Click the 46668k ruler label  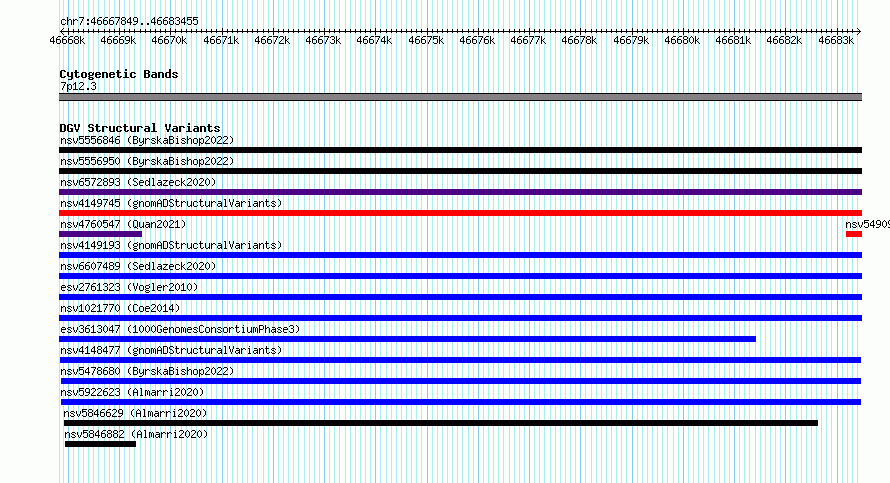coord(67,40)
